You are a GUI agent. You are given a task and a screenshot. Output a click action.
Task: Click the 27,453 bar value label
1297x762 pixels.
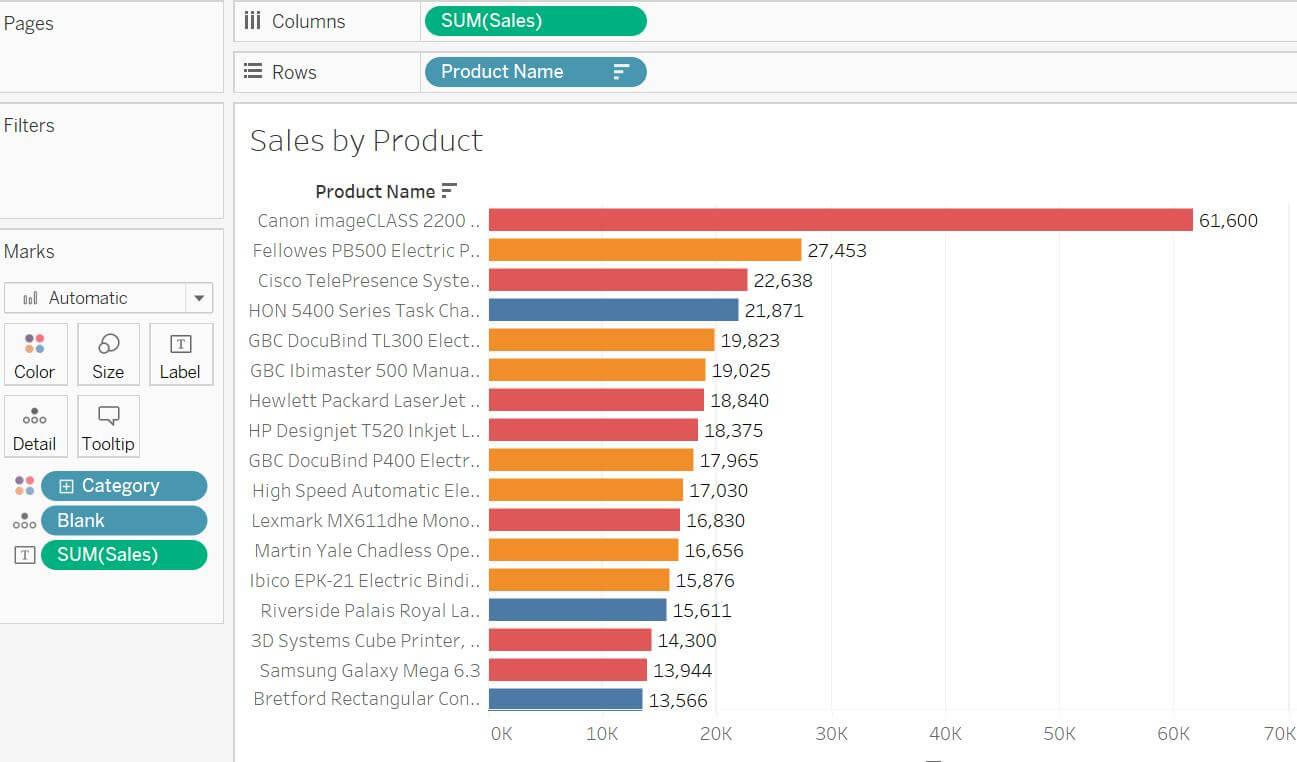click(x=837, y=251)
